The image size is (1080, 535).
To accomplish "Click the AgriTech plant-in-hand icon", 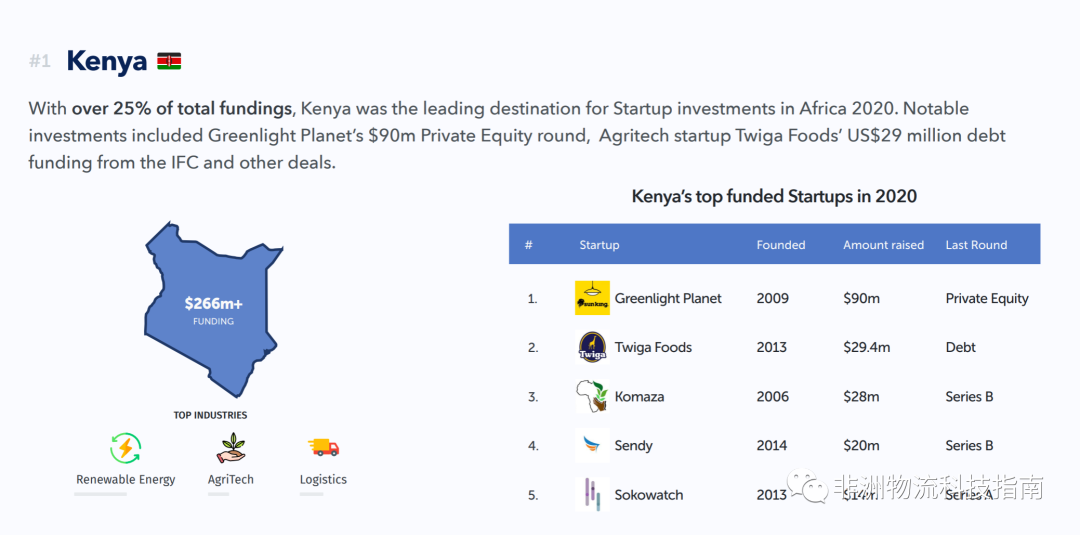I will (231, 448).
